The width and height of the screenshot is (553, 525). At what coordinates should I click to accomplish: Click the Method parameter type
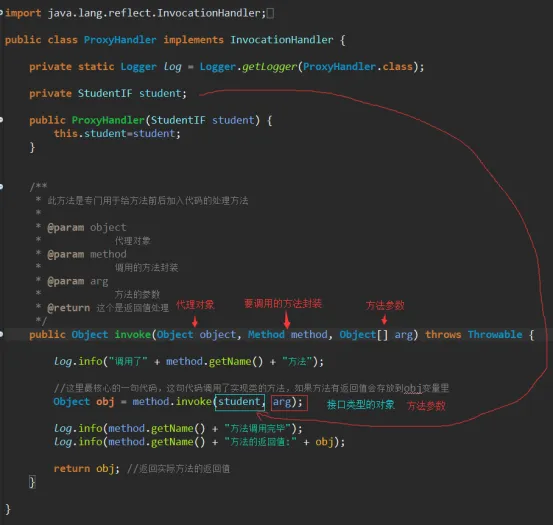266,335
